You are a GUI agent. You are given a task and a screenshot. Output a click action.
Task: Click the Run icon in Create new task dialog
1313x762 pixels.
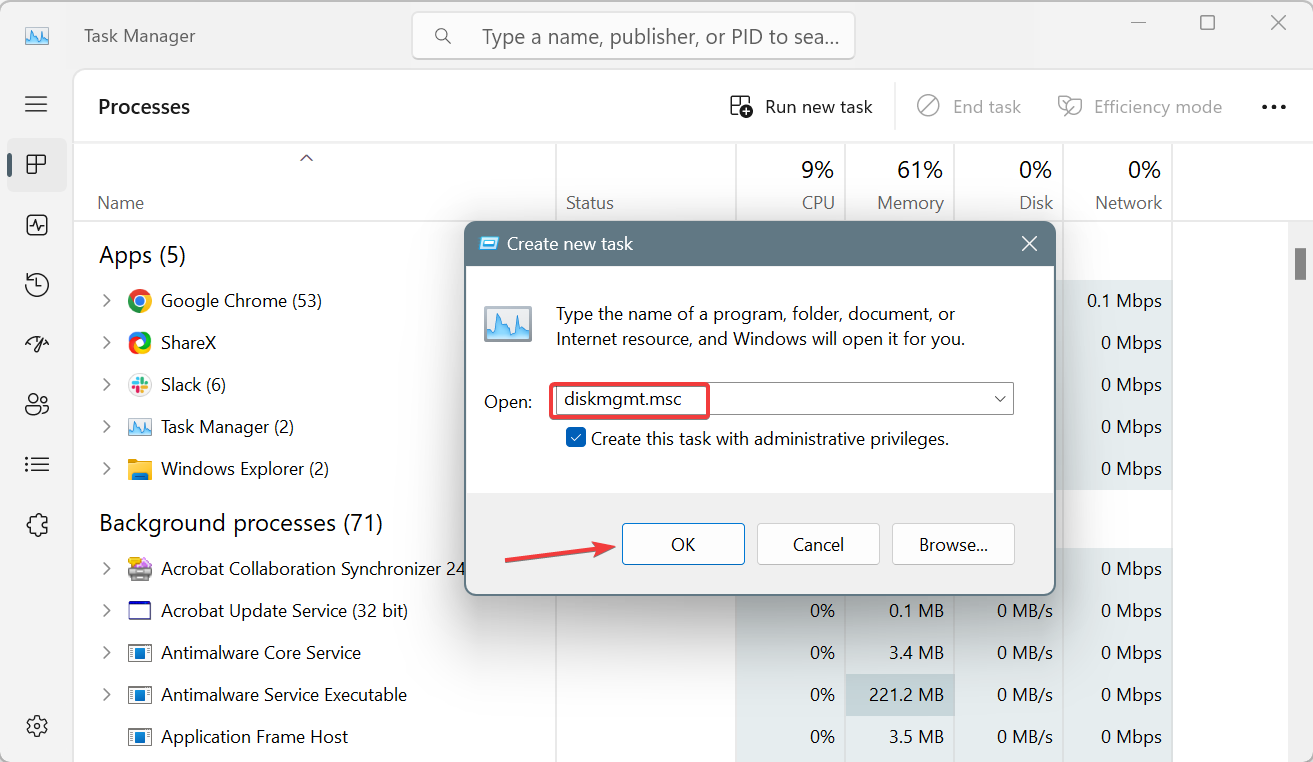point(508,324)
